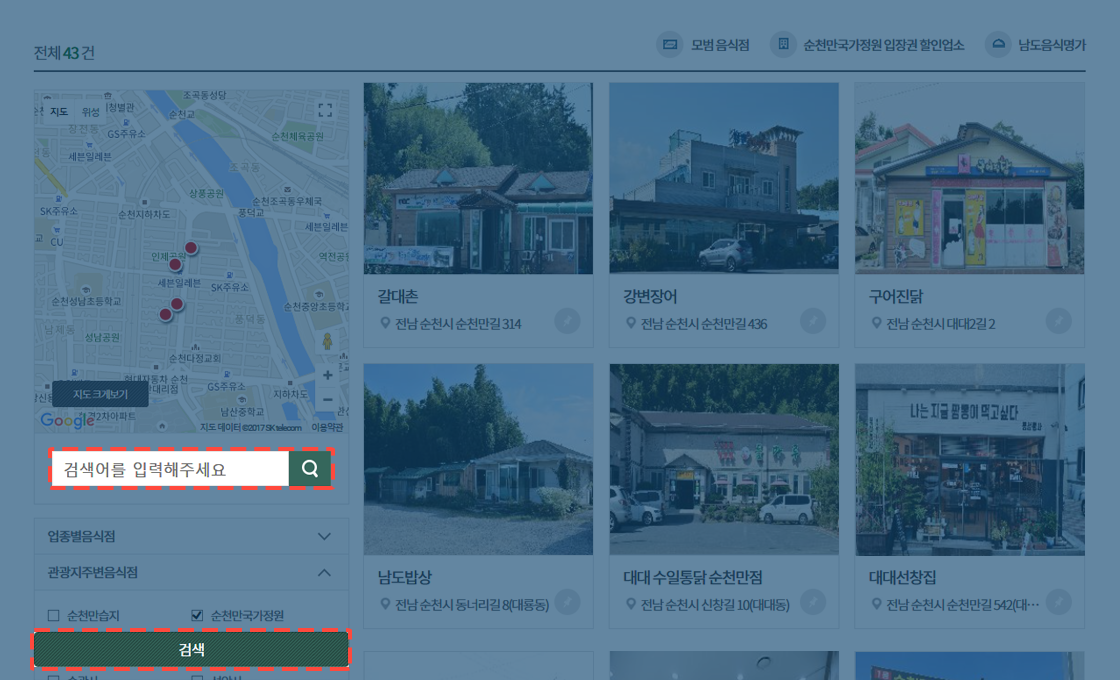This screenshot has height=680, width=1120.
Task: Click the 지도 크게보기 button
Action: pos(100,395)
